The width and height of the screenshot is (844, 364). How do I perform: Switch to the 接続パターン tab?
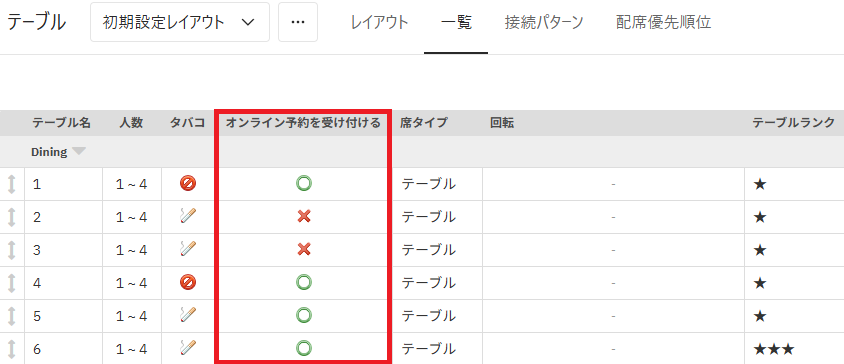[x=544, y=23]
